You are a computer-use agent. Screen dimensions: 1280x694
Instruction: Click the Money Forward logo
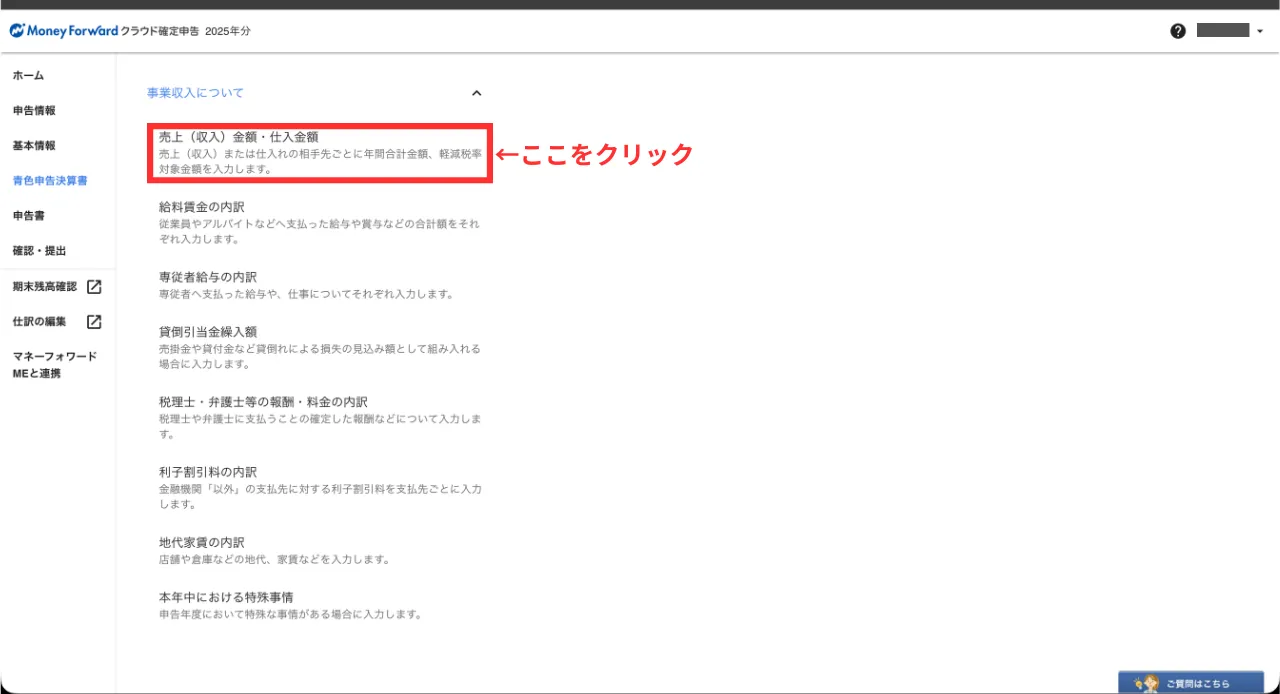click(64, 31)
